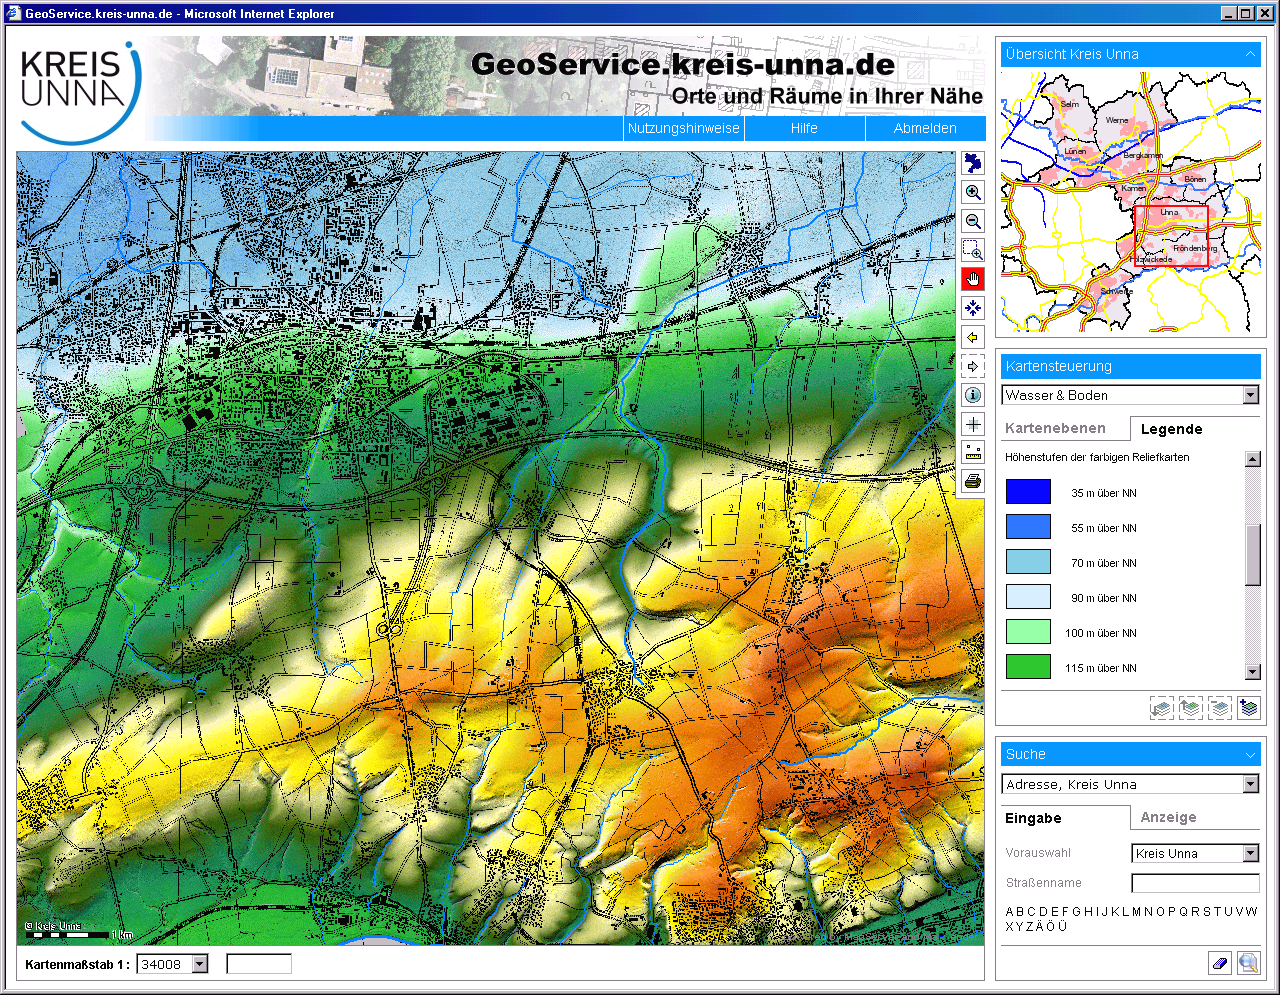
Task: Switch to the Kartenebenen tab
Action: (x=1055, y=428)
